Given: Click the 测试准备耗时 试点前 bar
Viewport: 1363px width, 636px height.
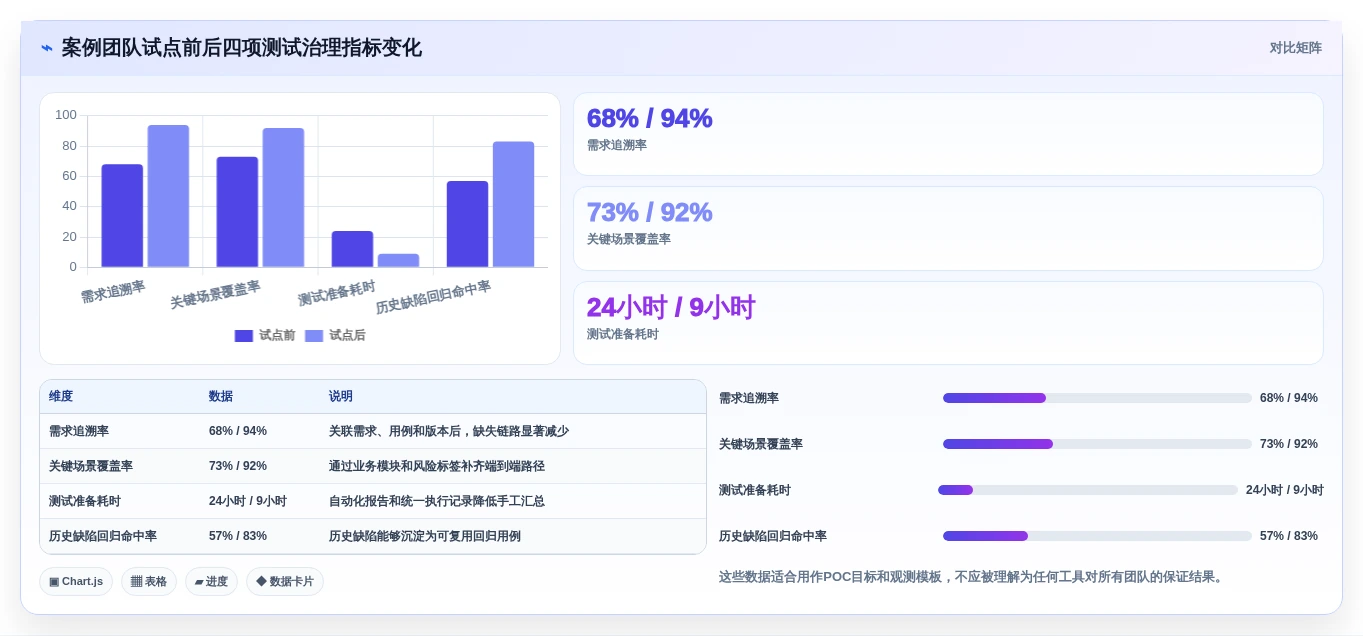Looking at the screenshot, I should click(x=352, y=249).
